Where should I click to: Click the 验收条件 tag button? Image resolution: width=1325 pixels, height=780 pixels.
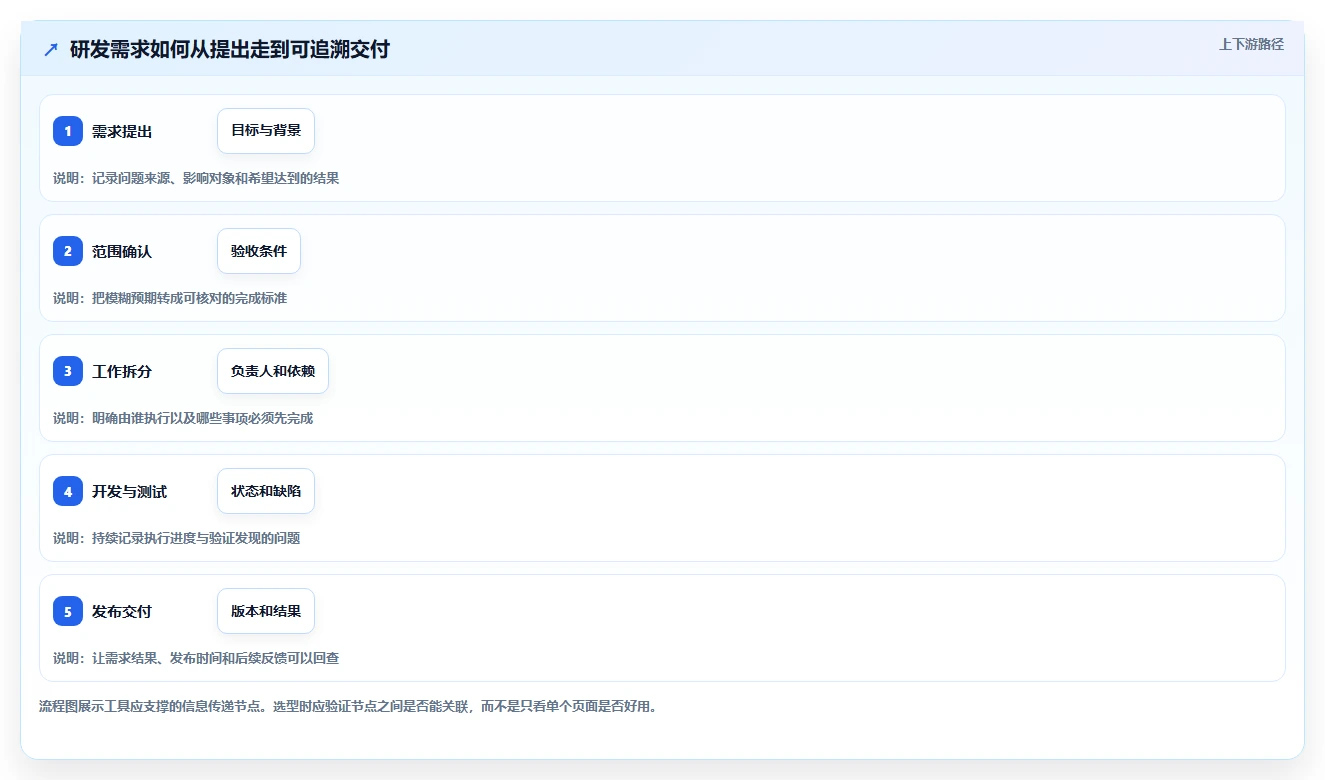click(x=259, y=251)
